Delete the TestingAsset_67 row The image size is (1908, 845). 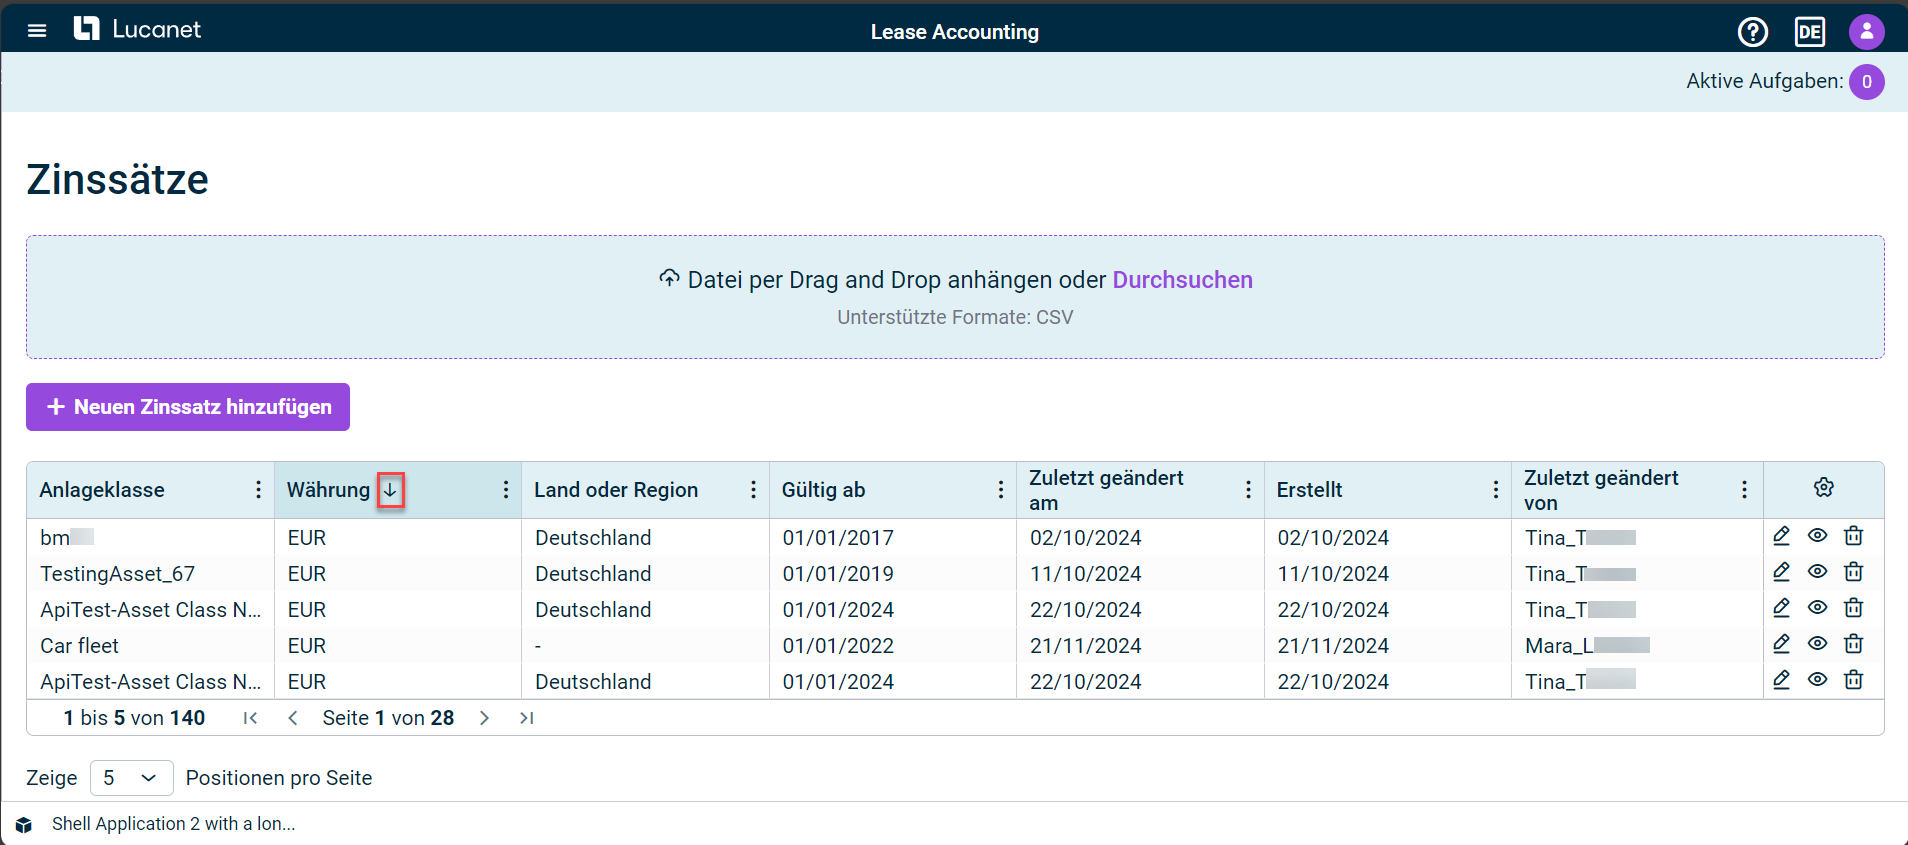point(1854,572)
